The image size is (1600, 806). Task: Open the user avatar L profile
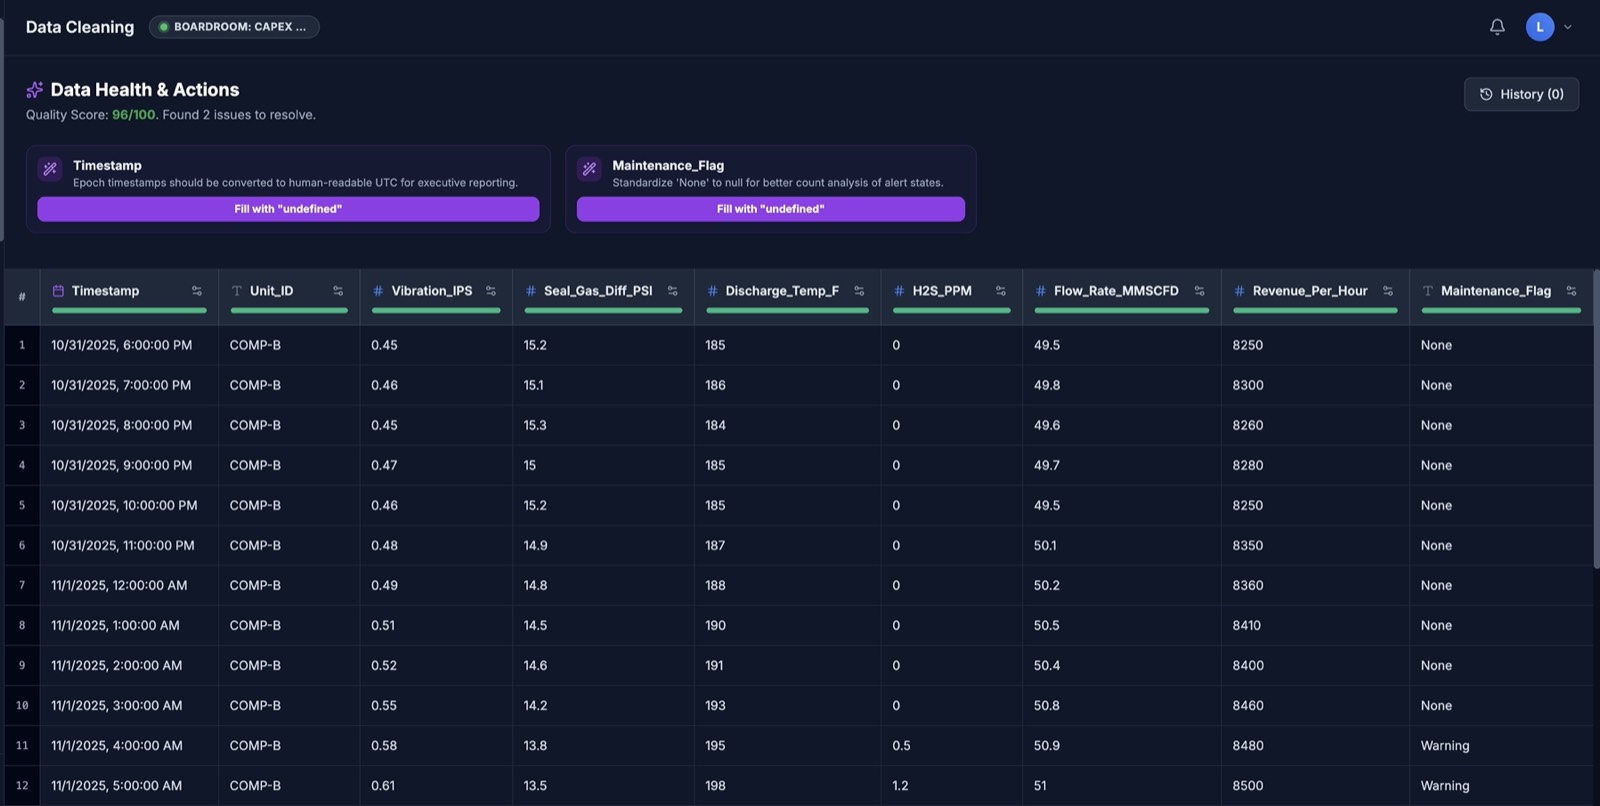coord(1540,27)
